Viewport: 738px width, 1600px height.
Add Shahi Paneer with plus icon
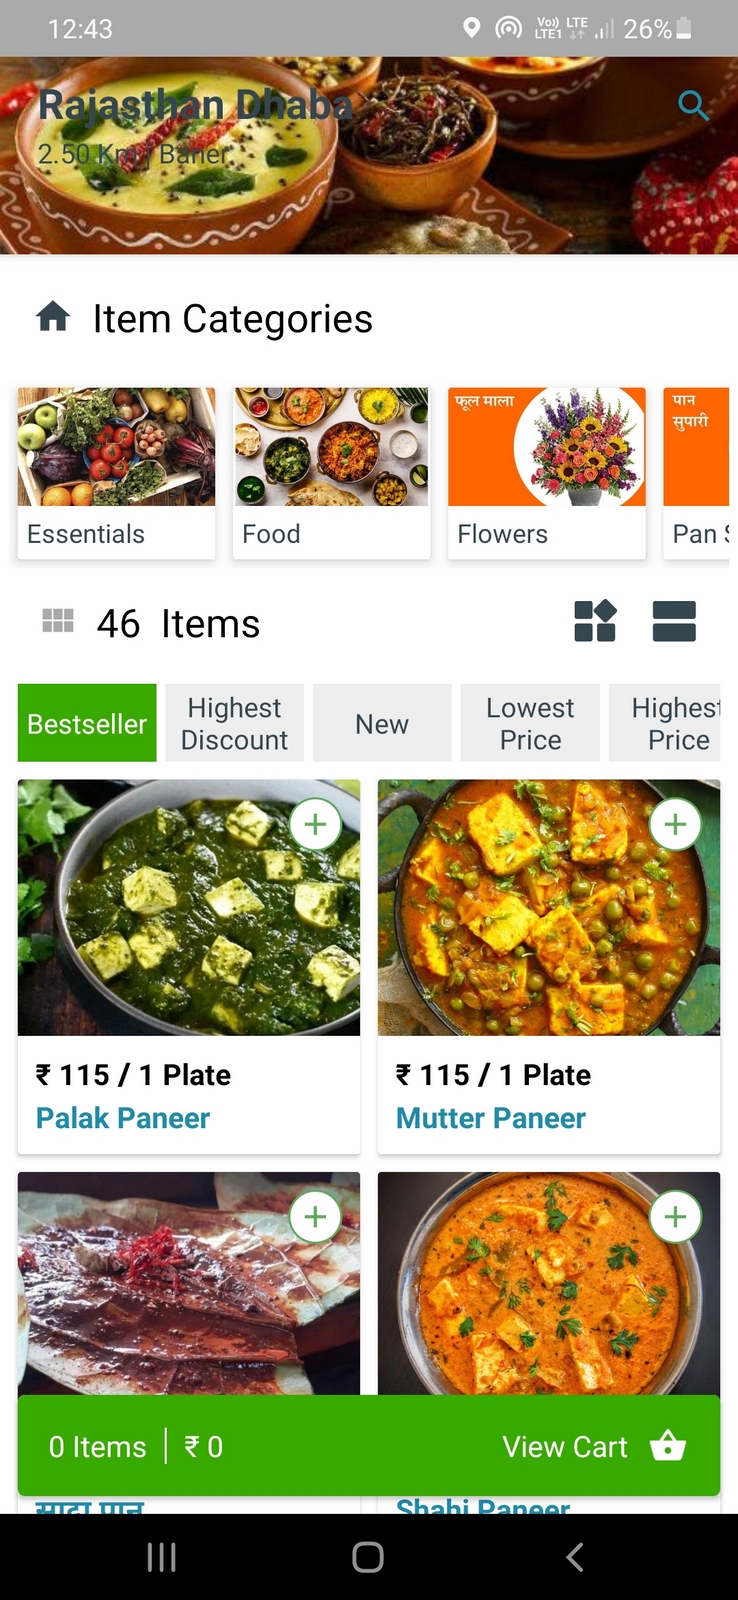[675, 1217]
